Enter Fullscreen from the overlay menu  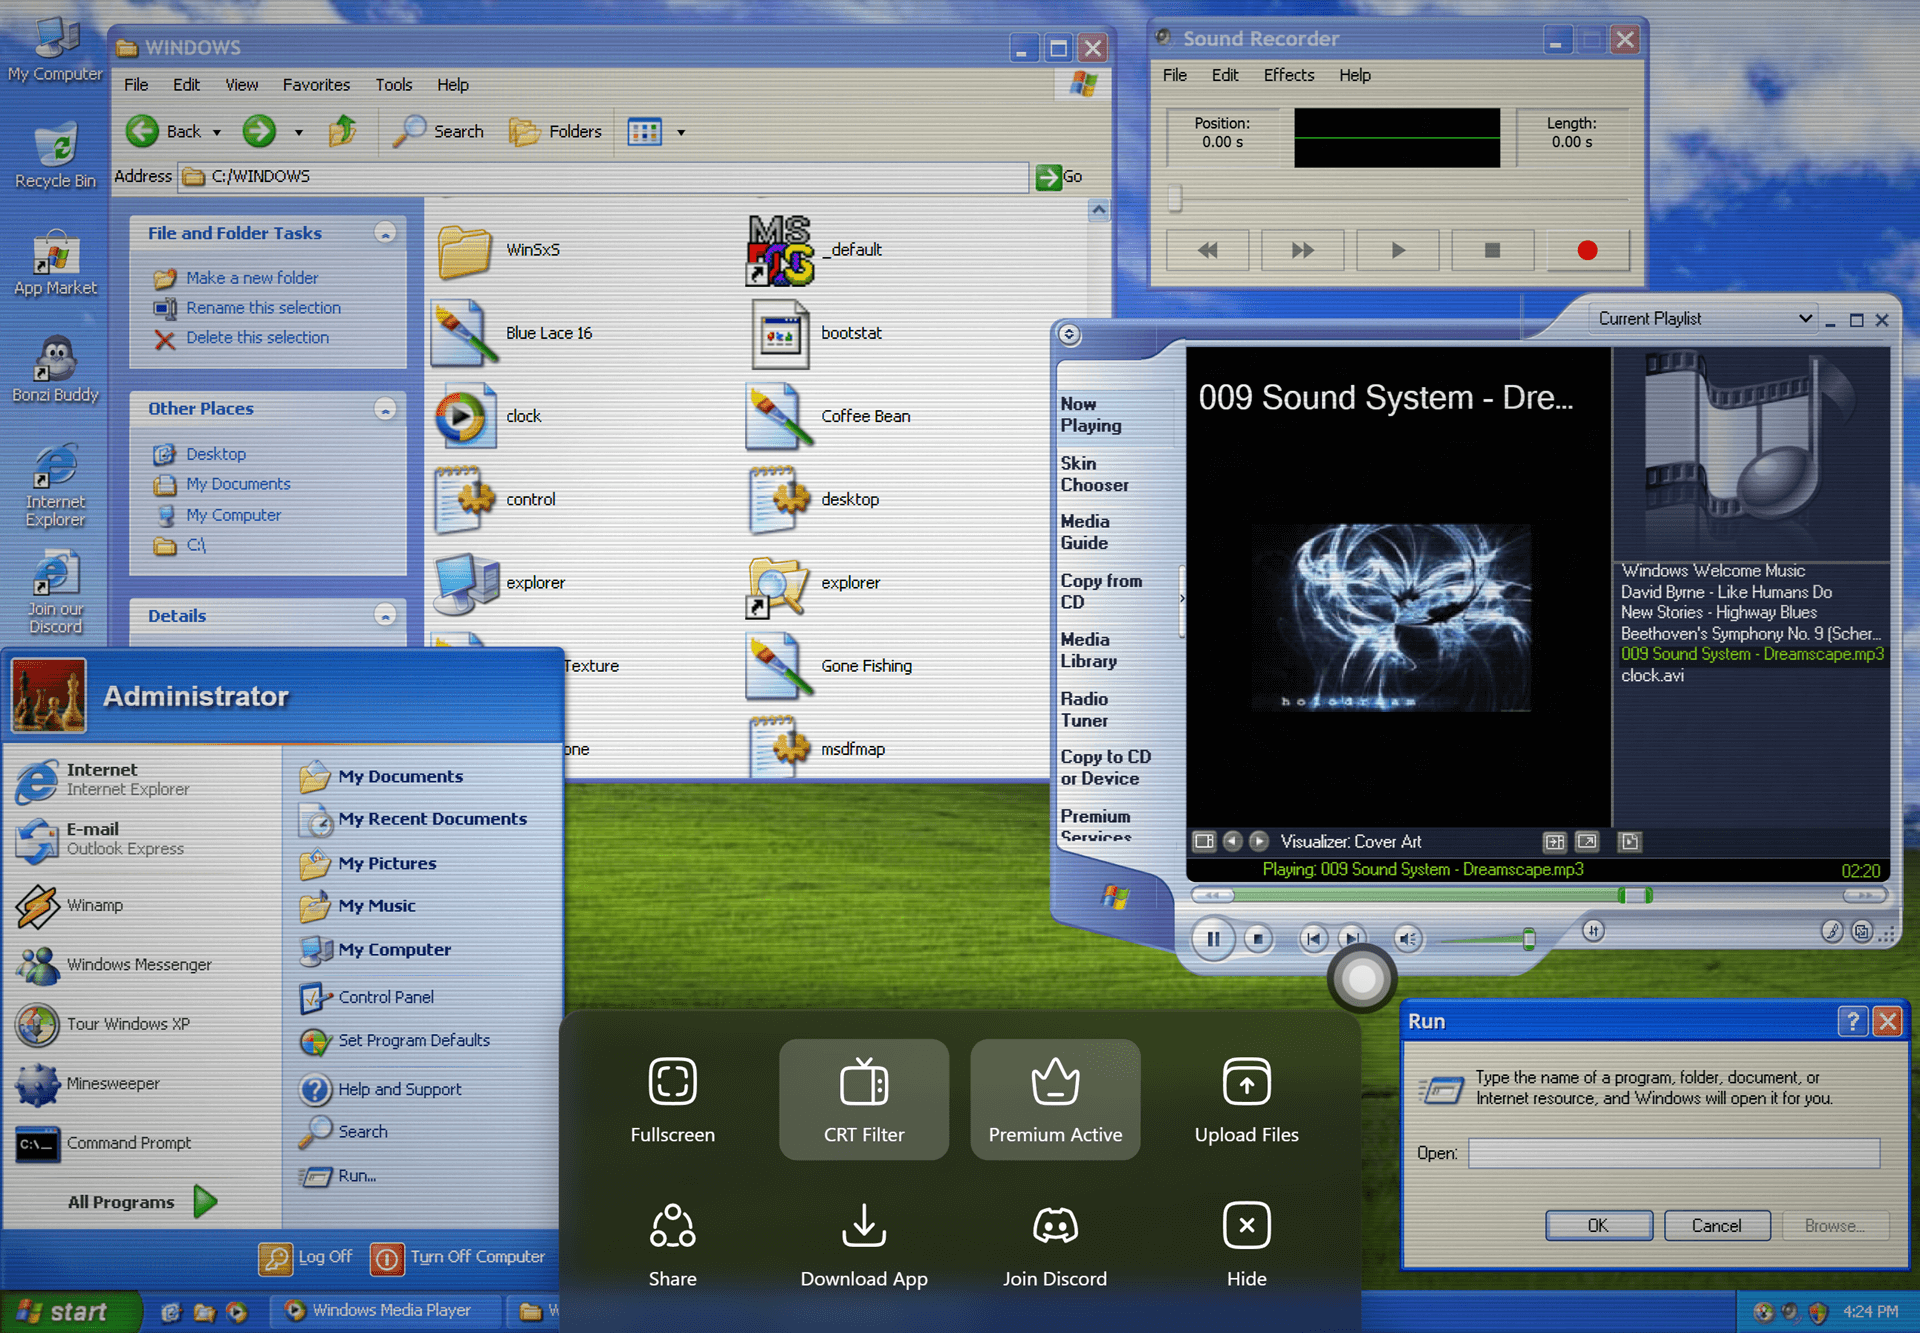[x=672, y=1099]
